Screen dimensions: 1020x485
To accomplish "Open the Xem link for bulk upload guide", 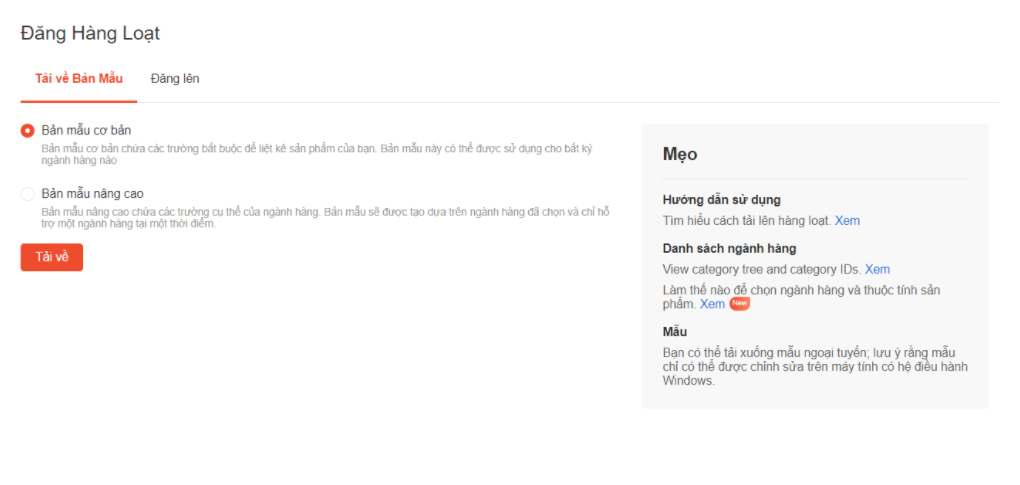I will (847, 220).
